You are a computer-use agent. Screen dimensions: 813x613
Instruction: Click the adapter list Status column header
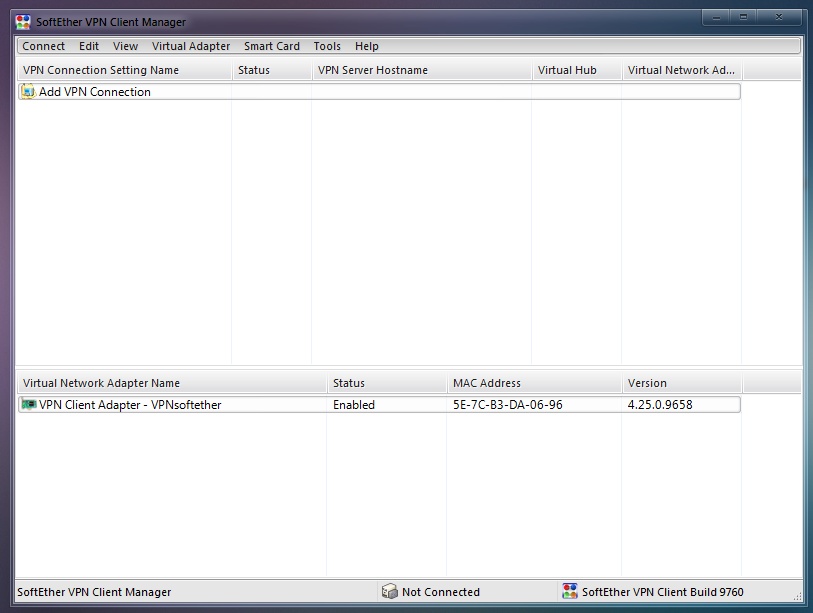pos(387,383)
